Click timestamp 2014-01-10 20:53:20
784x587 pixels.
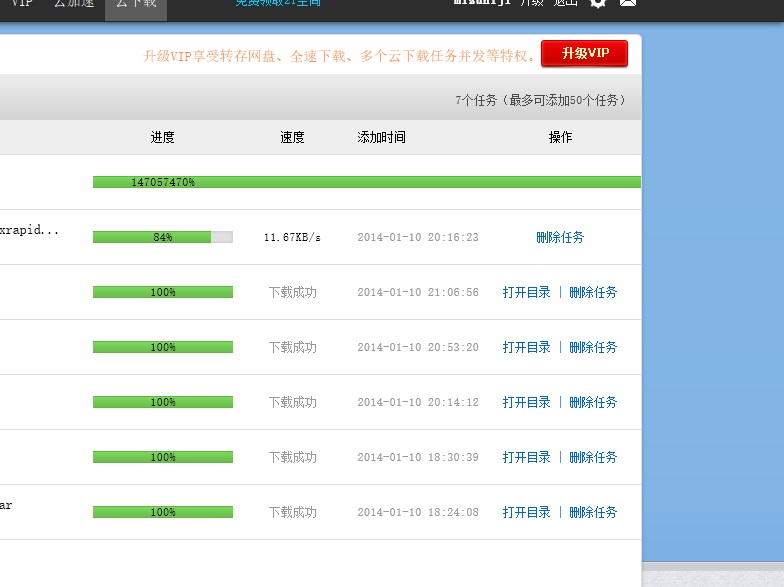click(x=418, y=347)
